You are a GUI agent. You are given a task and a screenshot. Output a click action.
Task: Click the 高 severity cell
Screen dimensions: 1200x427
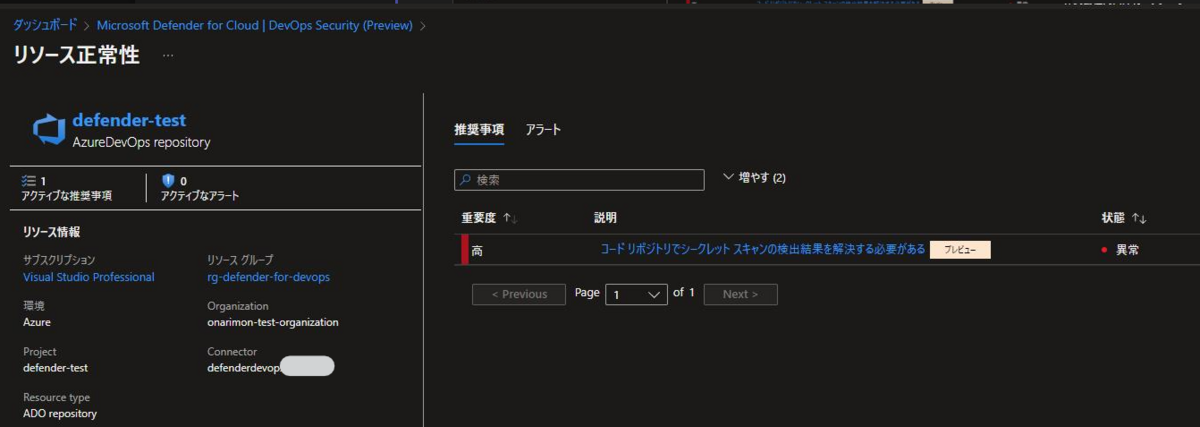[477, 251]
